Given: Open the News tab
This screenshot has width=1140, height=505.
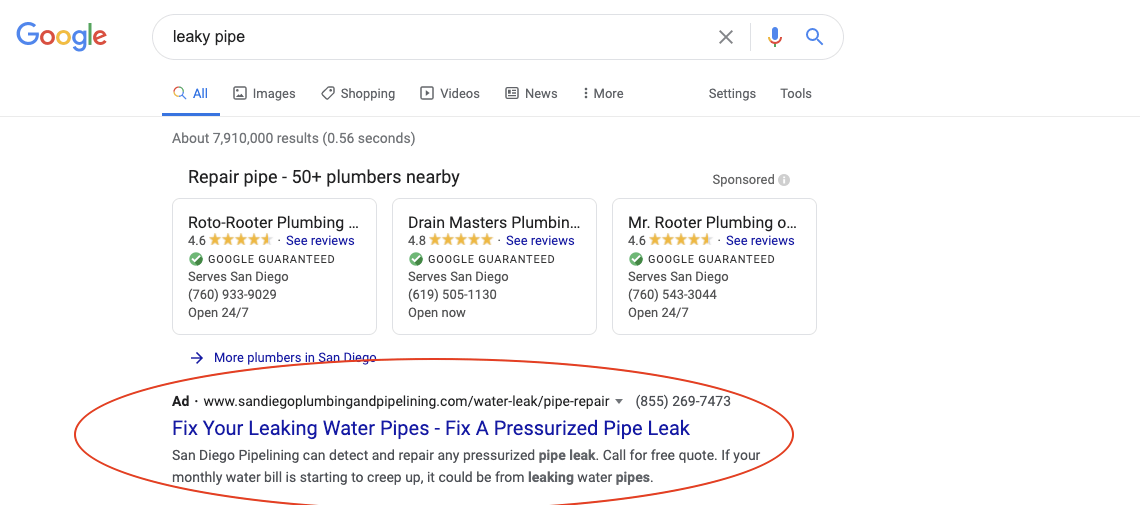Looking at the screenshot, I should [x=531, y=94].
